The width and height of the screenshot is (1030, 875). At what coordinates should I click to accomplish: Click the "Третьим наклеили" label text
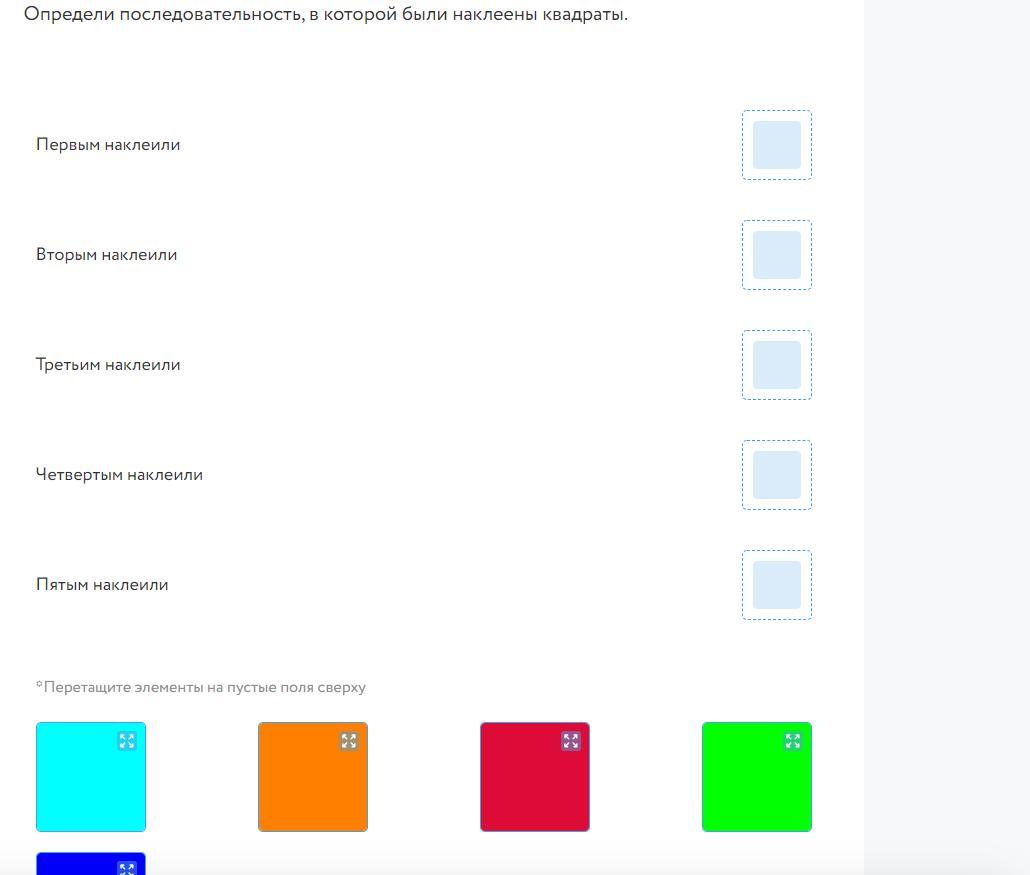pyautogui.click(x=108, y=365)
